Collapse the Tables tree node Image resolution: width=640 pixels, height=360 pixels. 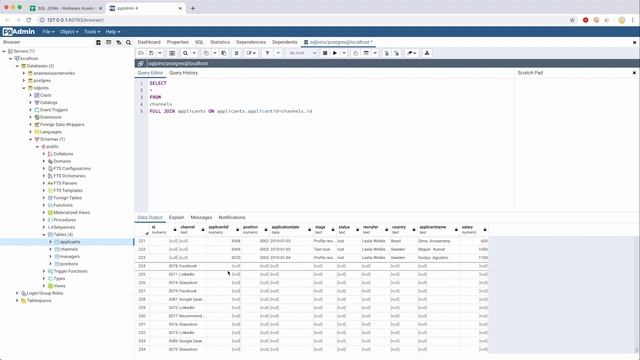(x=44, y=235)
